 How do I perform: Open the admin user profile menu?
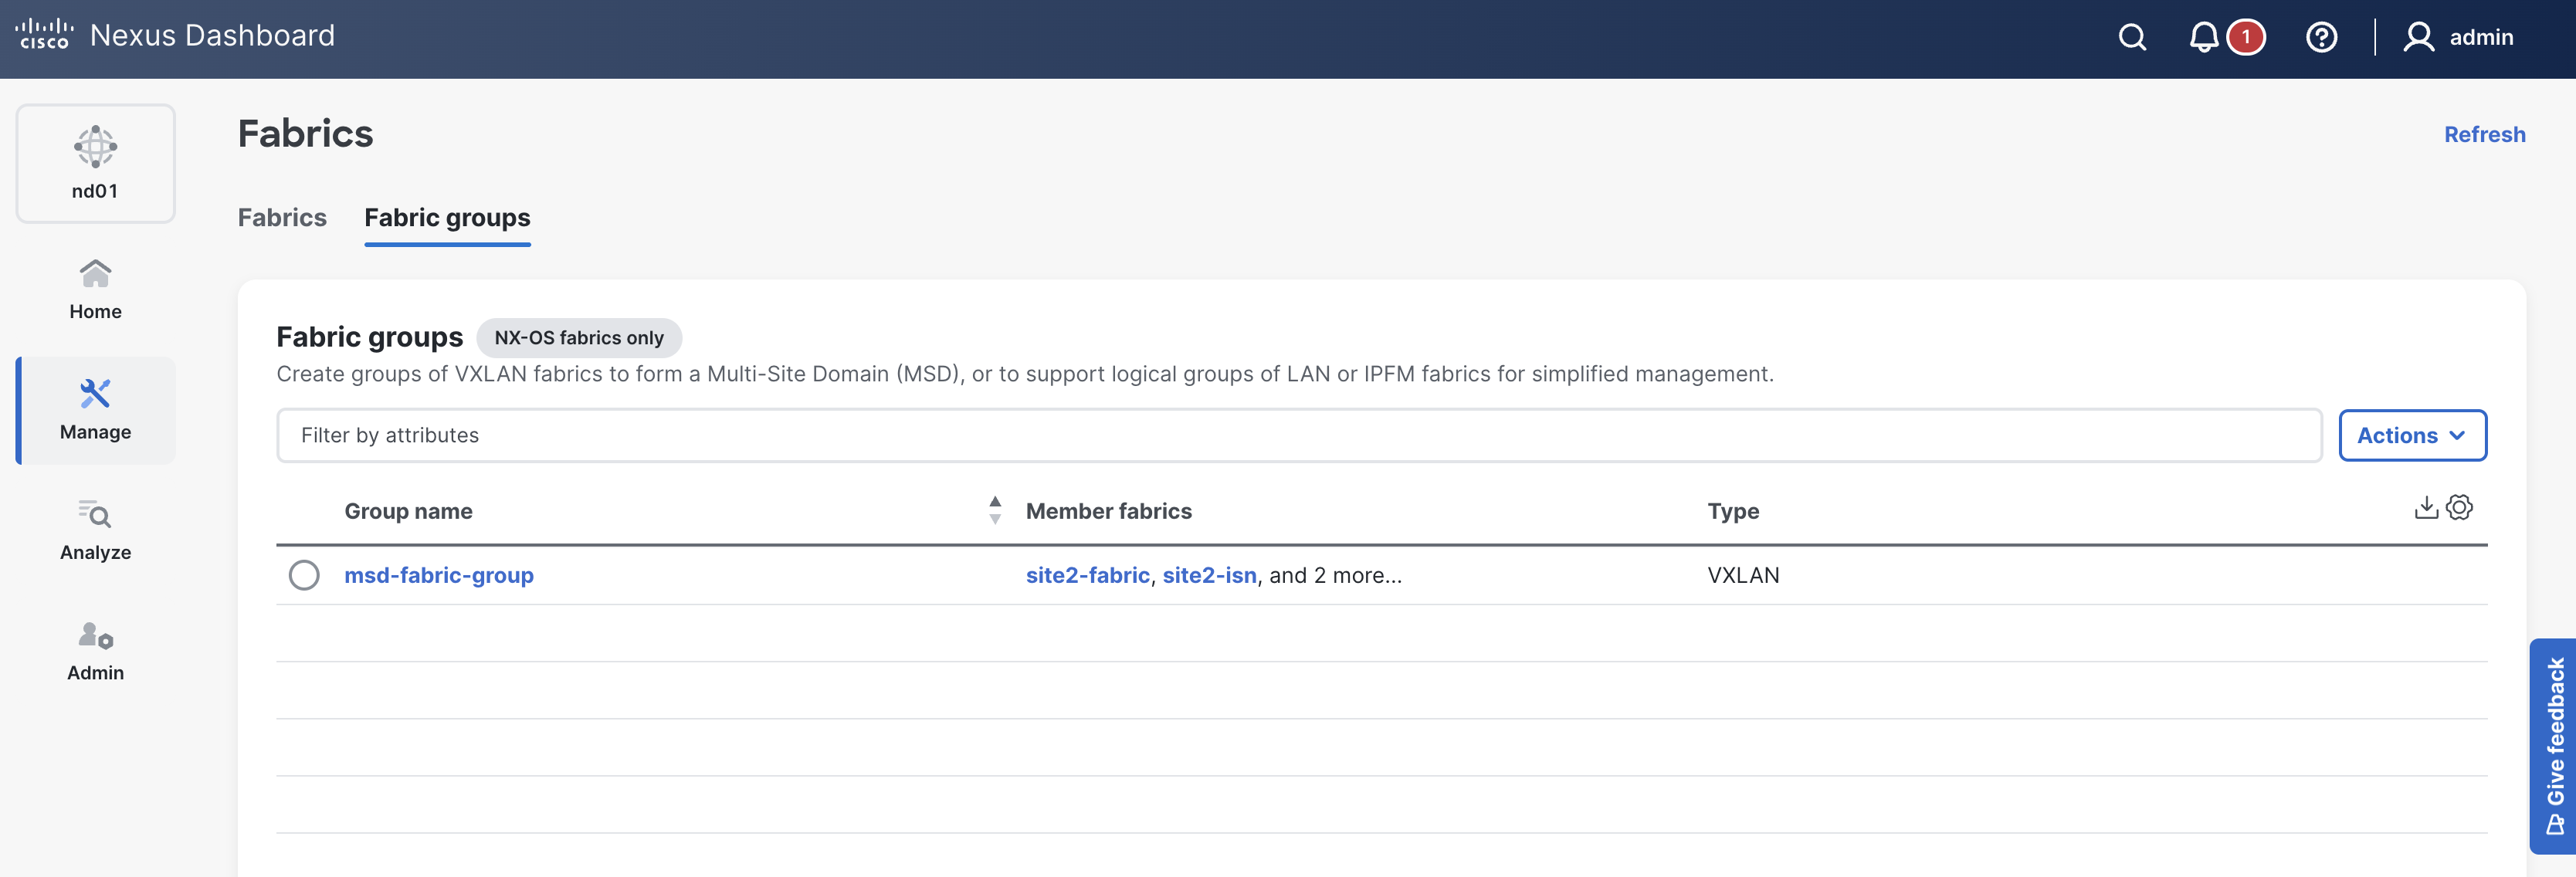pyautogui.click(x=2458, y=38)
